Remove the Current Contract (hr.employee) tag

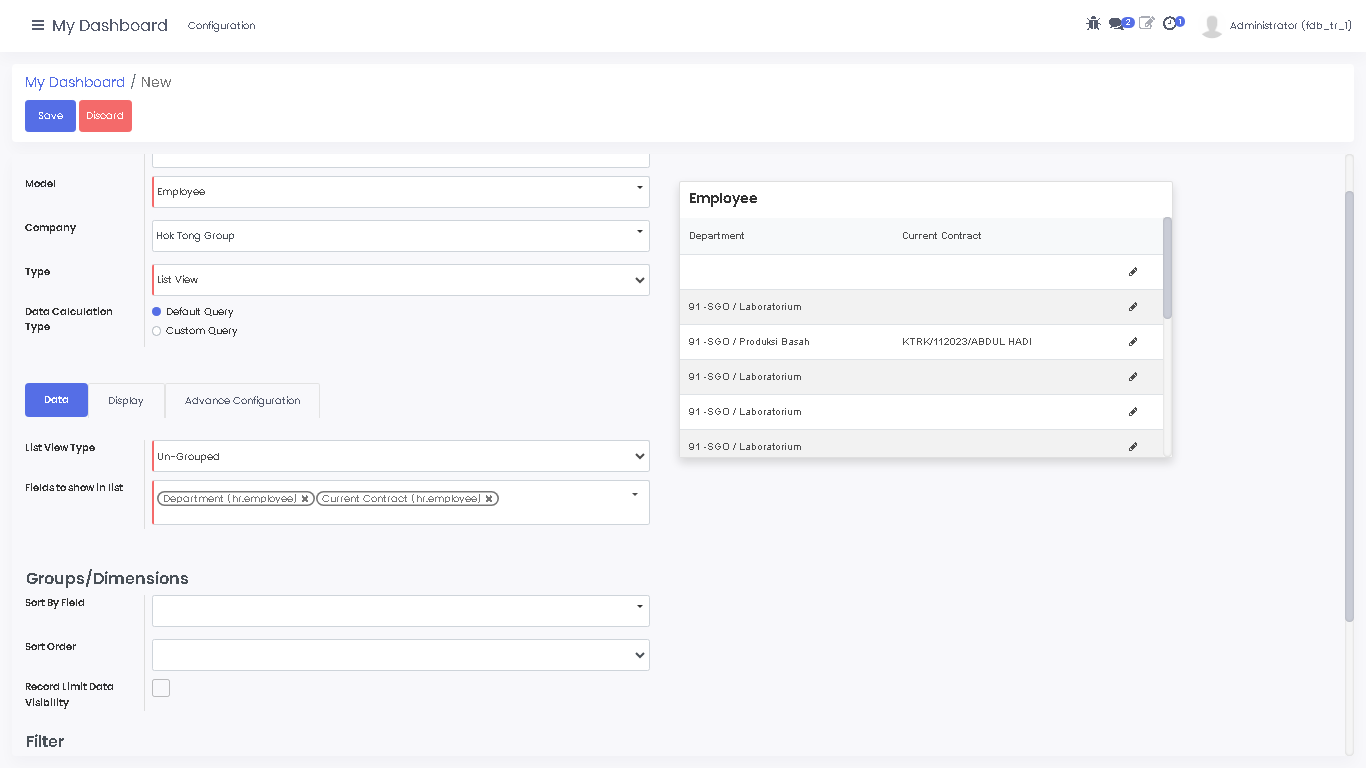(x=489, y=499)
